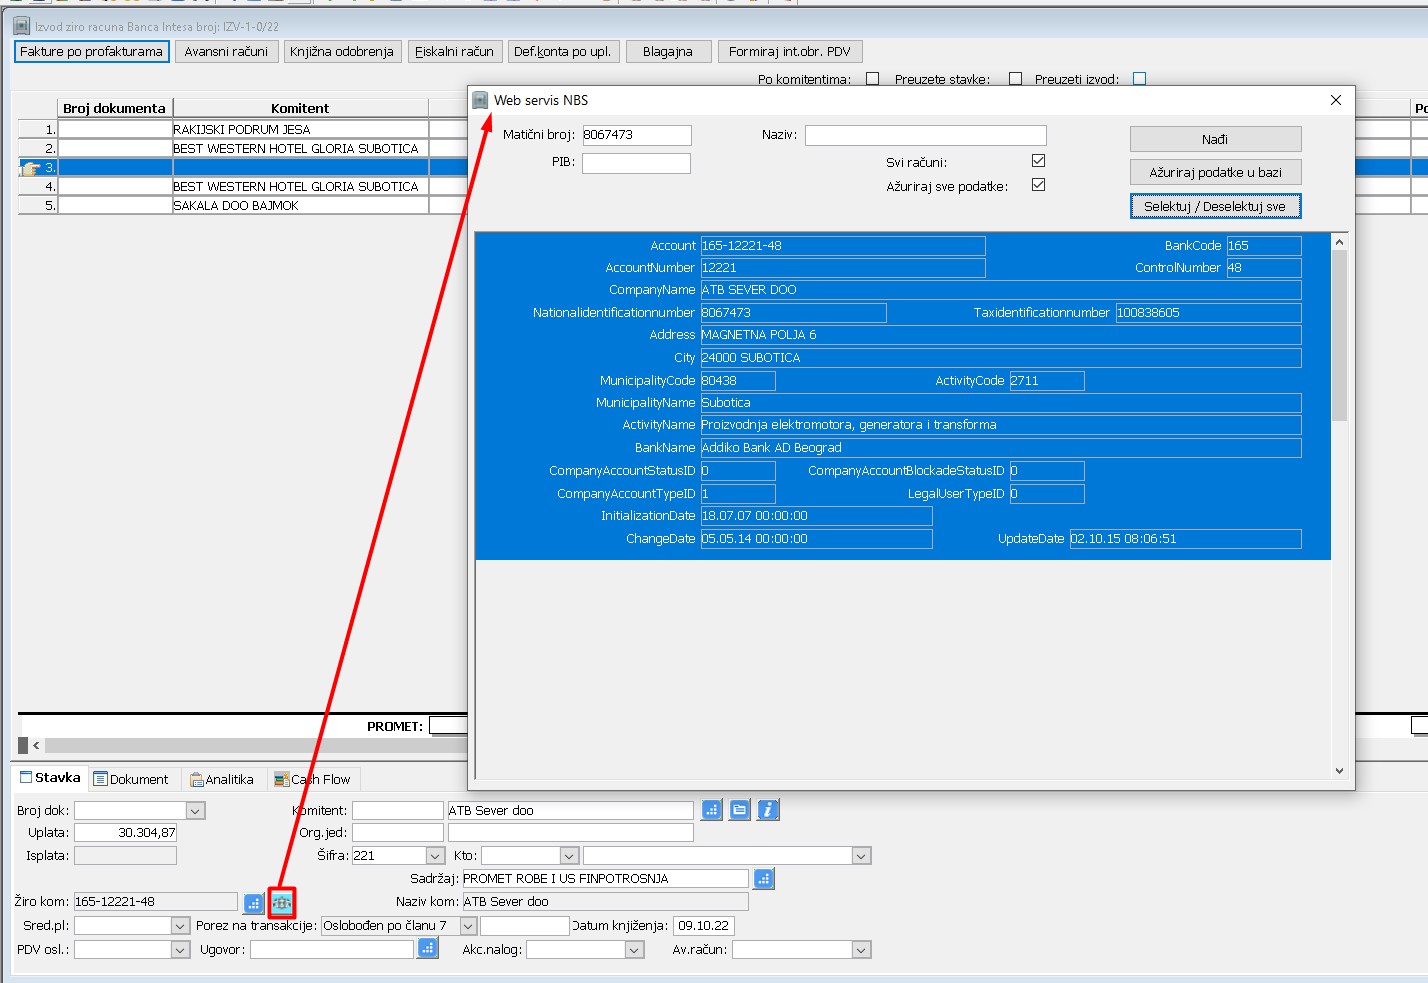Viewport: 1428px width, 983px height.
Task: Open the Komitent folder icon
Action: tap(739, 810)
